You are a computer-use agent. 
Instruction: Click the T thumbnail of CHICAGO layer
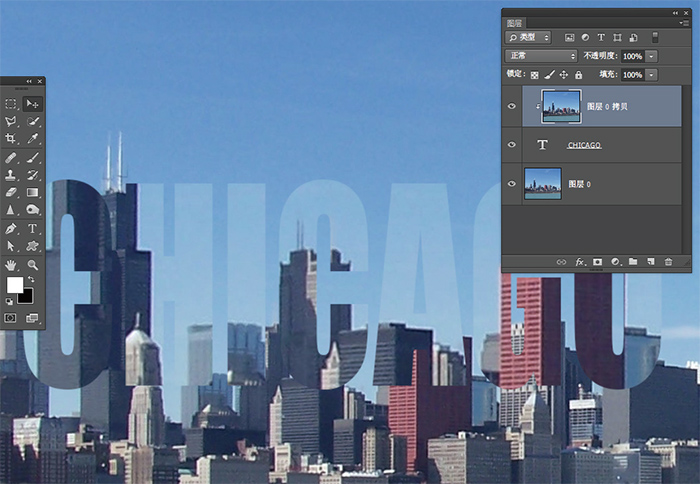[542, 145]
